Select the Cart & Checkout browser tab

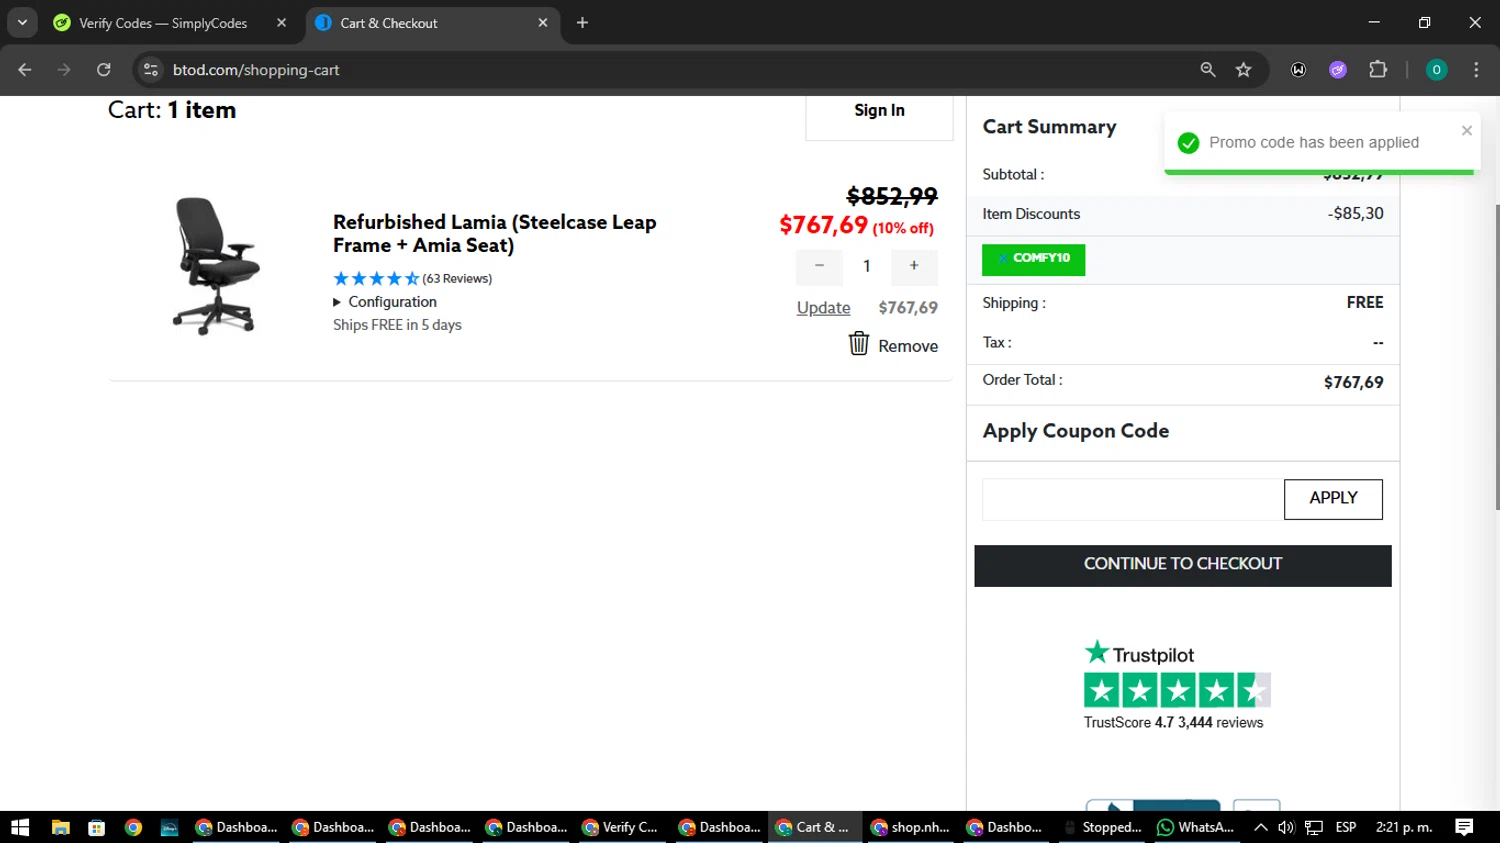[430, 23]
